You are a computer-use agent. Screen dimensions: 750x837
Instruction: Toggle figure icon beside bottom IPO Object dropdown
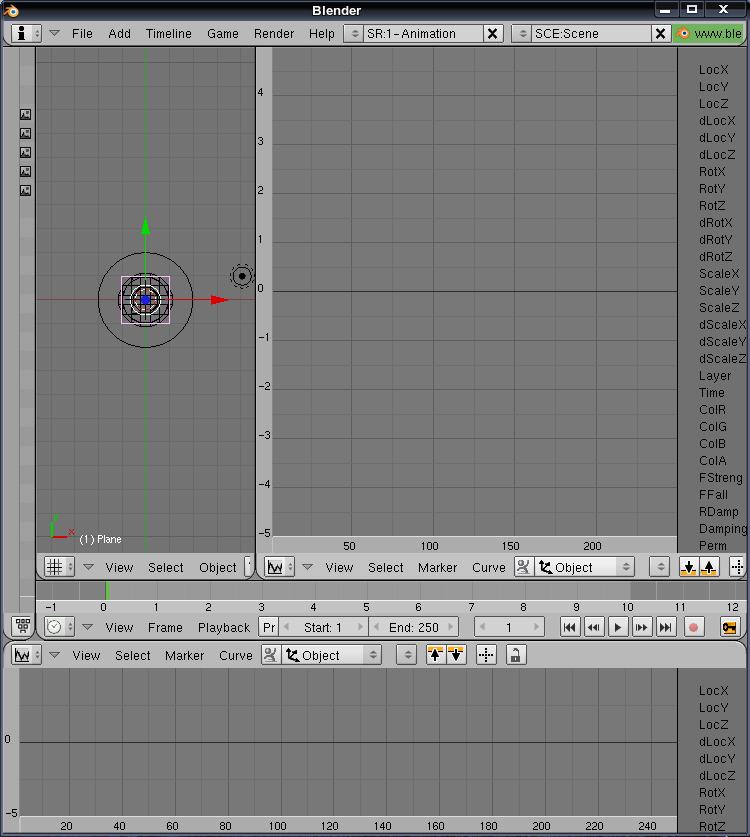(271, 655)
